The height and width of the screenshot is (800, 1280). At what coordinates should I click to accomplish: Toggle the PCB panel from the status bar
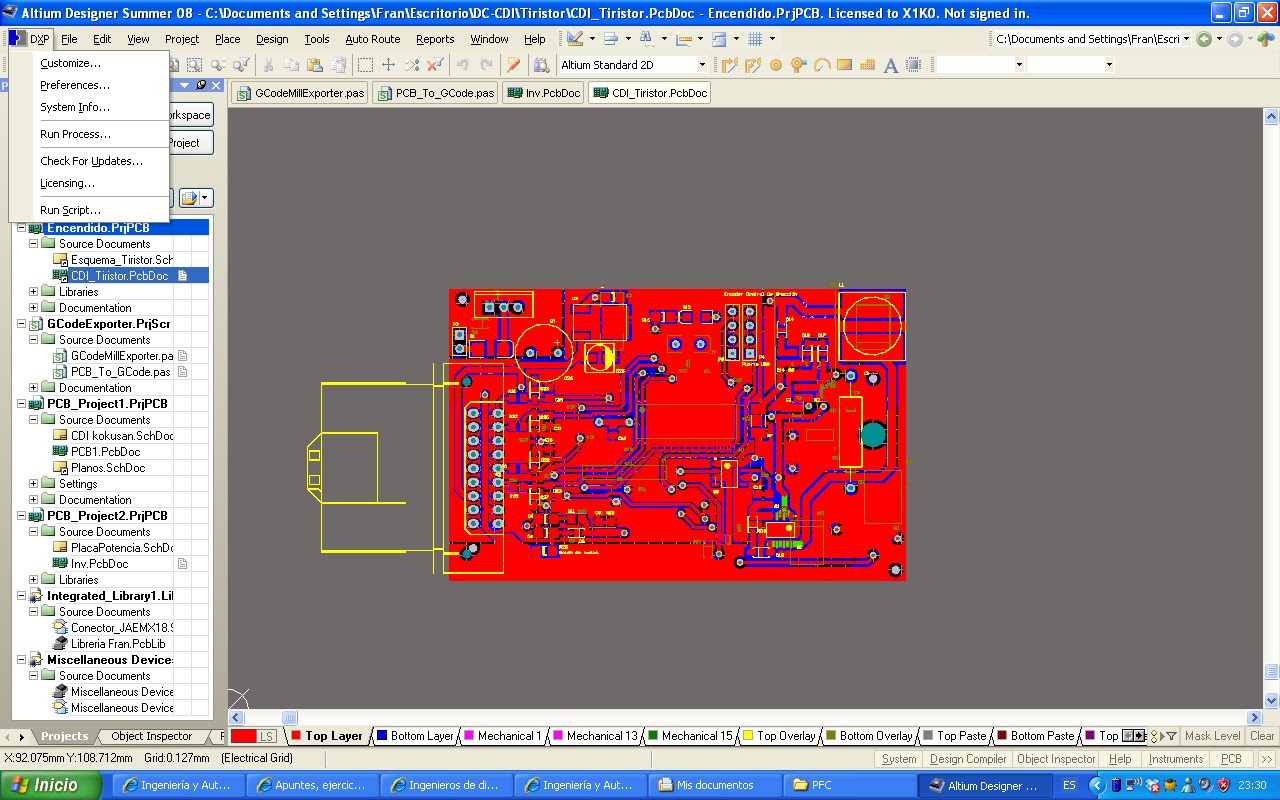coord(1231,758)
